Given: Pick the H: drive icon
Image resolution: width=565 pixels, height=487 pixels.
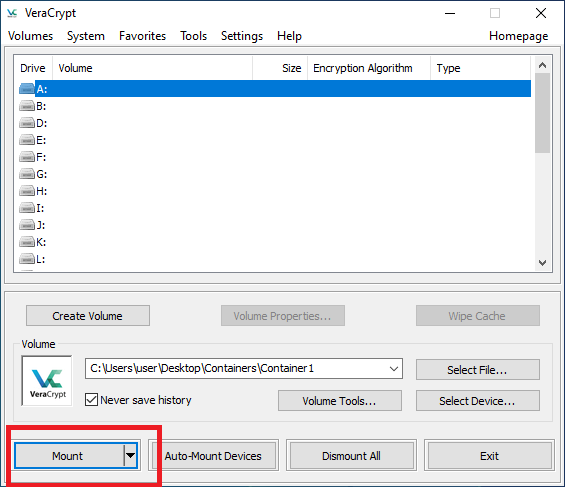Looking at the screenshot, I should coord(27,191).
